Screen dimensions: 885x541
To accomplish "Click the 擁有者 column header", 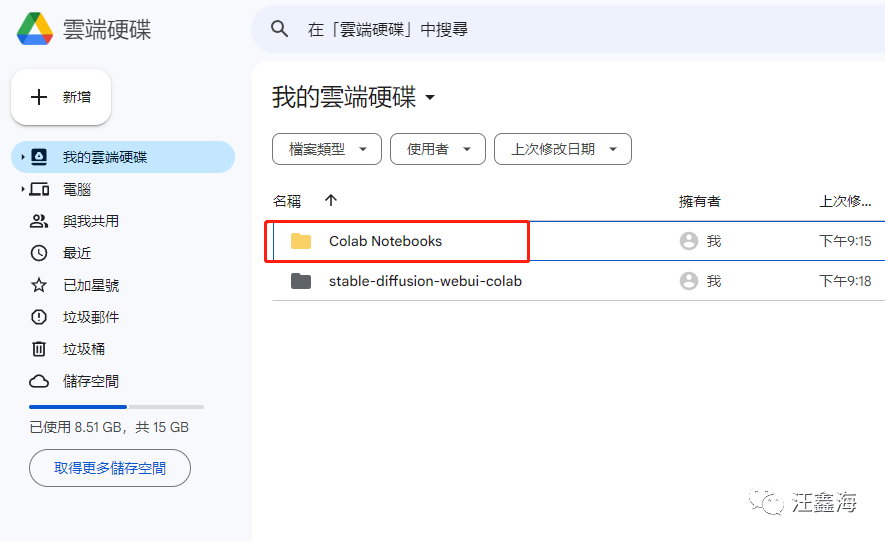I will pos(699,201).
